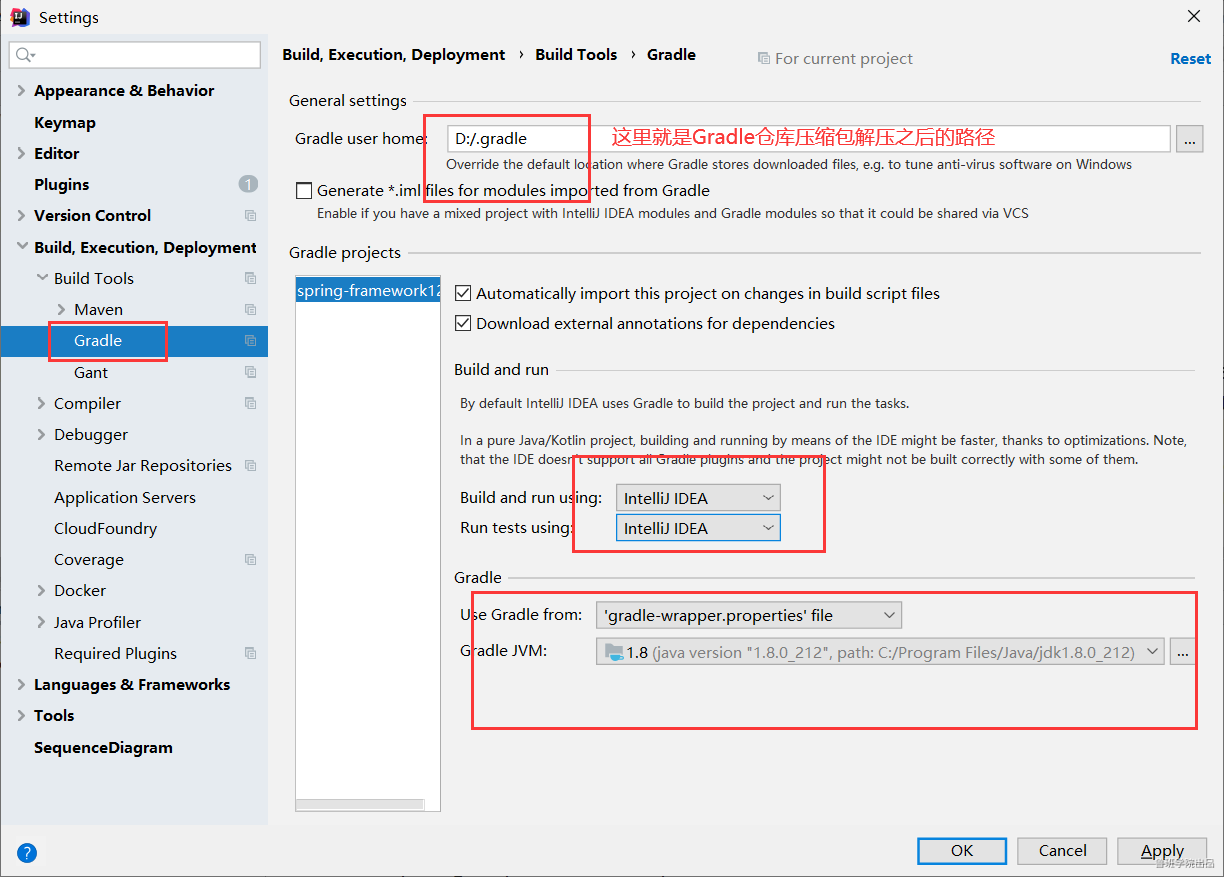Expand the Maven node arrow
The width and height of the screenshot is (1224, 877).
click(x=62, y=310)
